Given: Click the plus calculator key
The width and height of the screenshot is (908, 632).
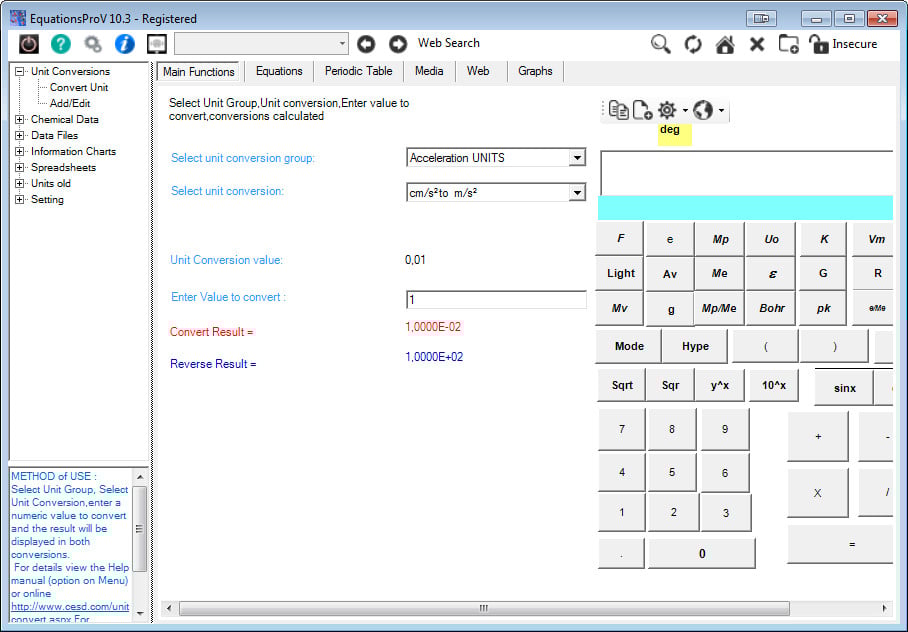Looking at the screenshot, I should [x=818, y=437].
